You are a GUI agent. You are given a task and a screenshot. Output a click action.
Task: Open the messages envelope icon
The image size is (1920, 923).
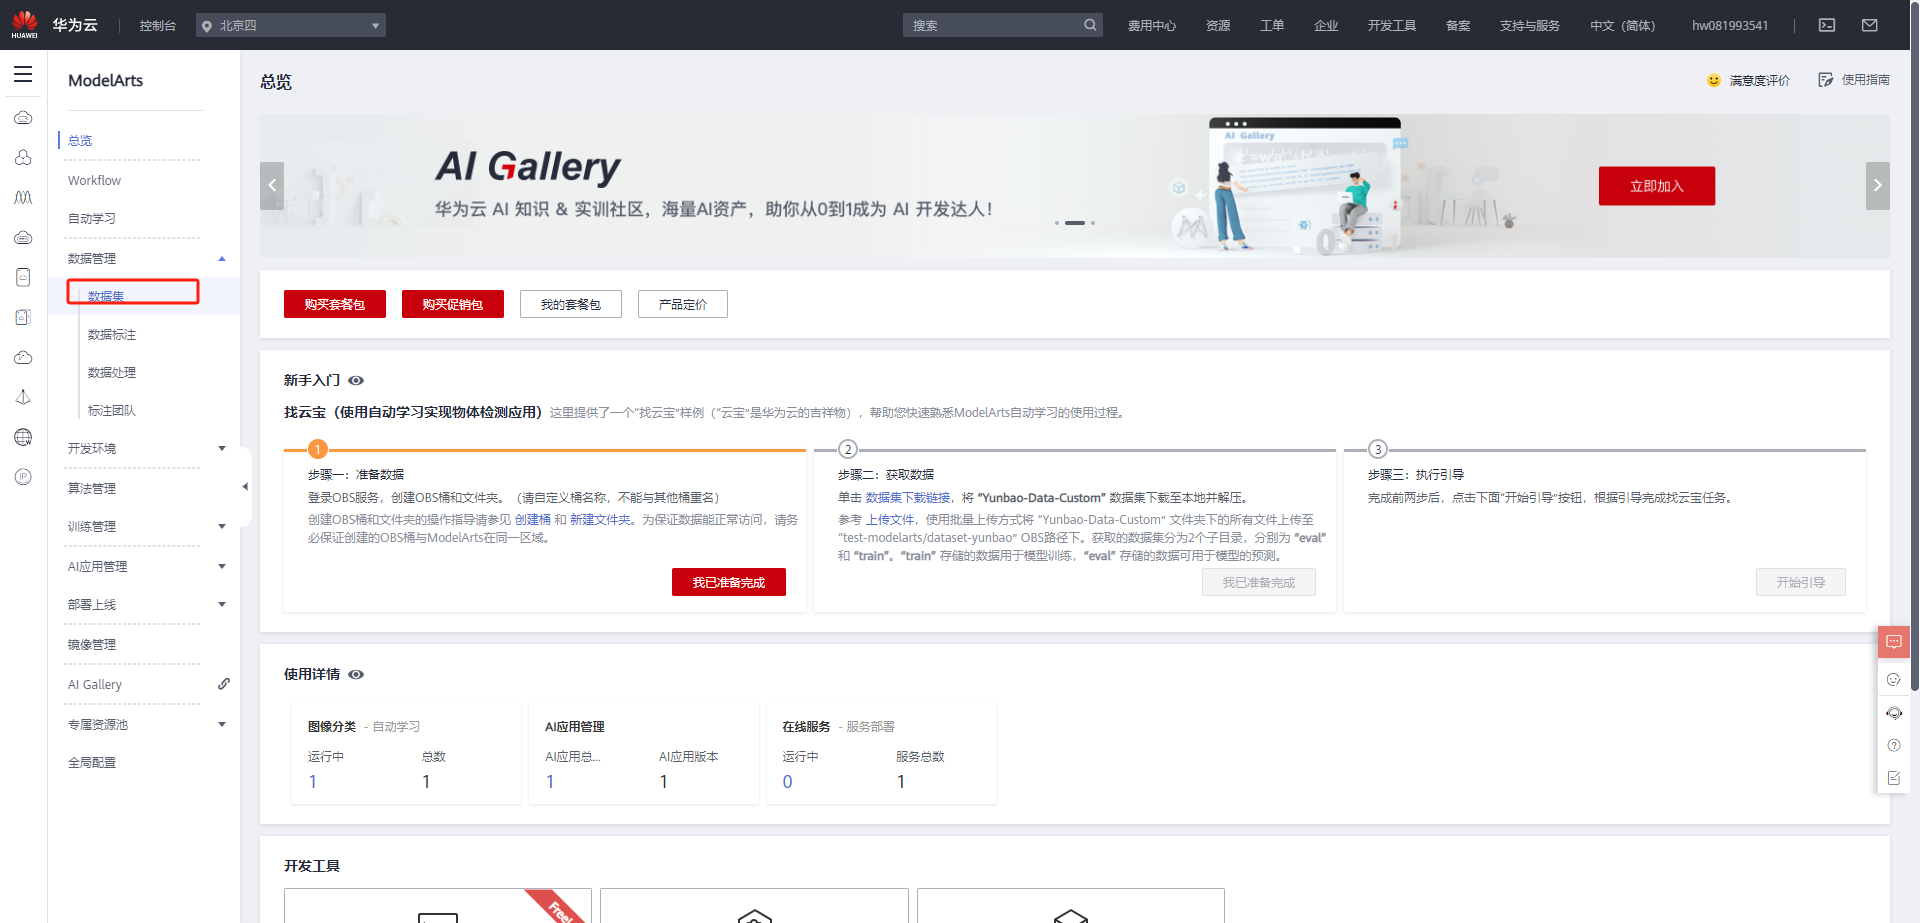[x=1870, y=25]
